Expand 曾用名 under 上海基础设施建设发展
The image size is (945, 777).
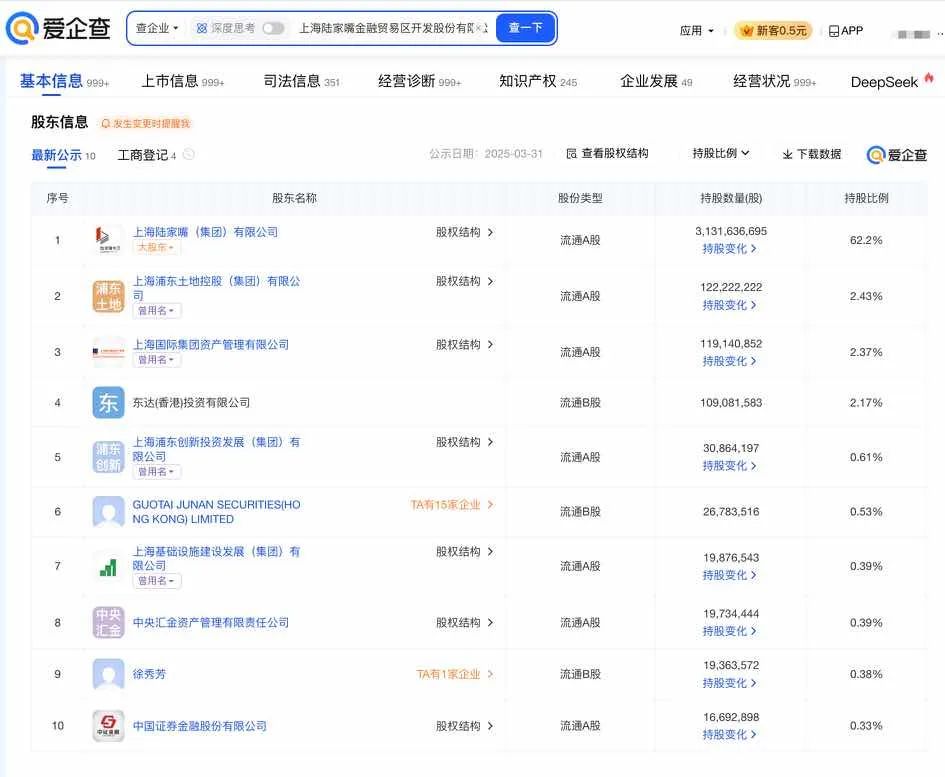coord(156,580)
